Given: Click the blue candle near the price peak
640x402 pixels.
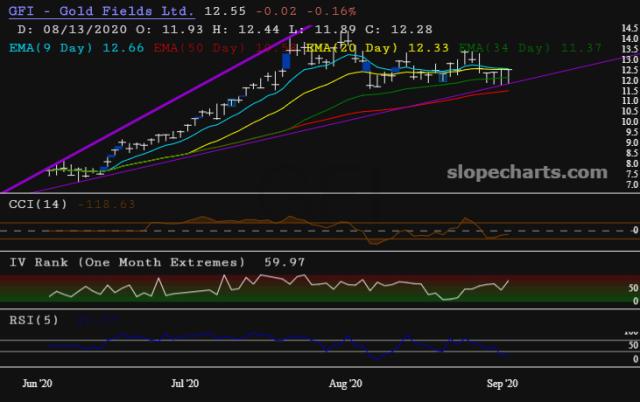Looking at the screenshot, I should [286, 60].
